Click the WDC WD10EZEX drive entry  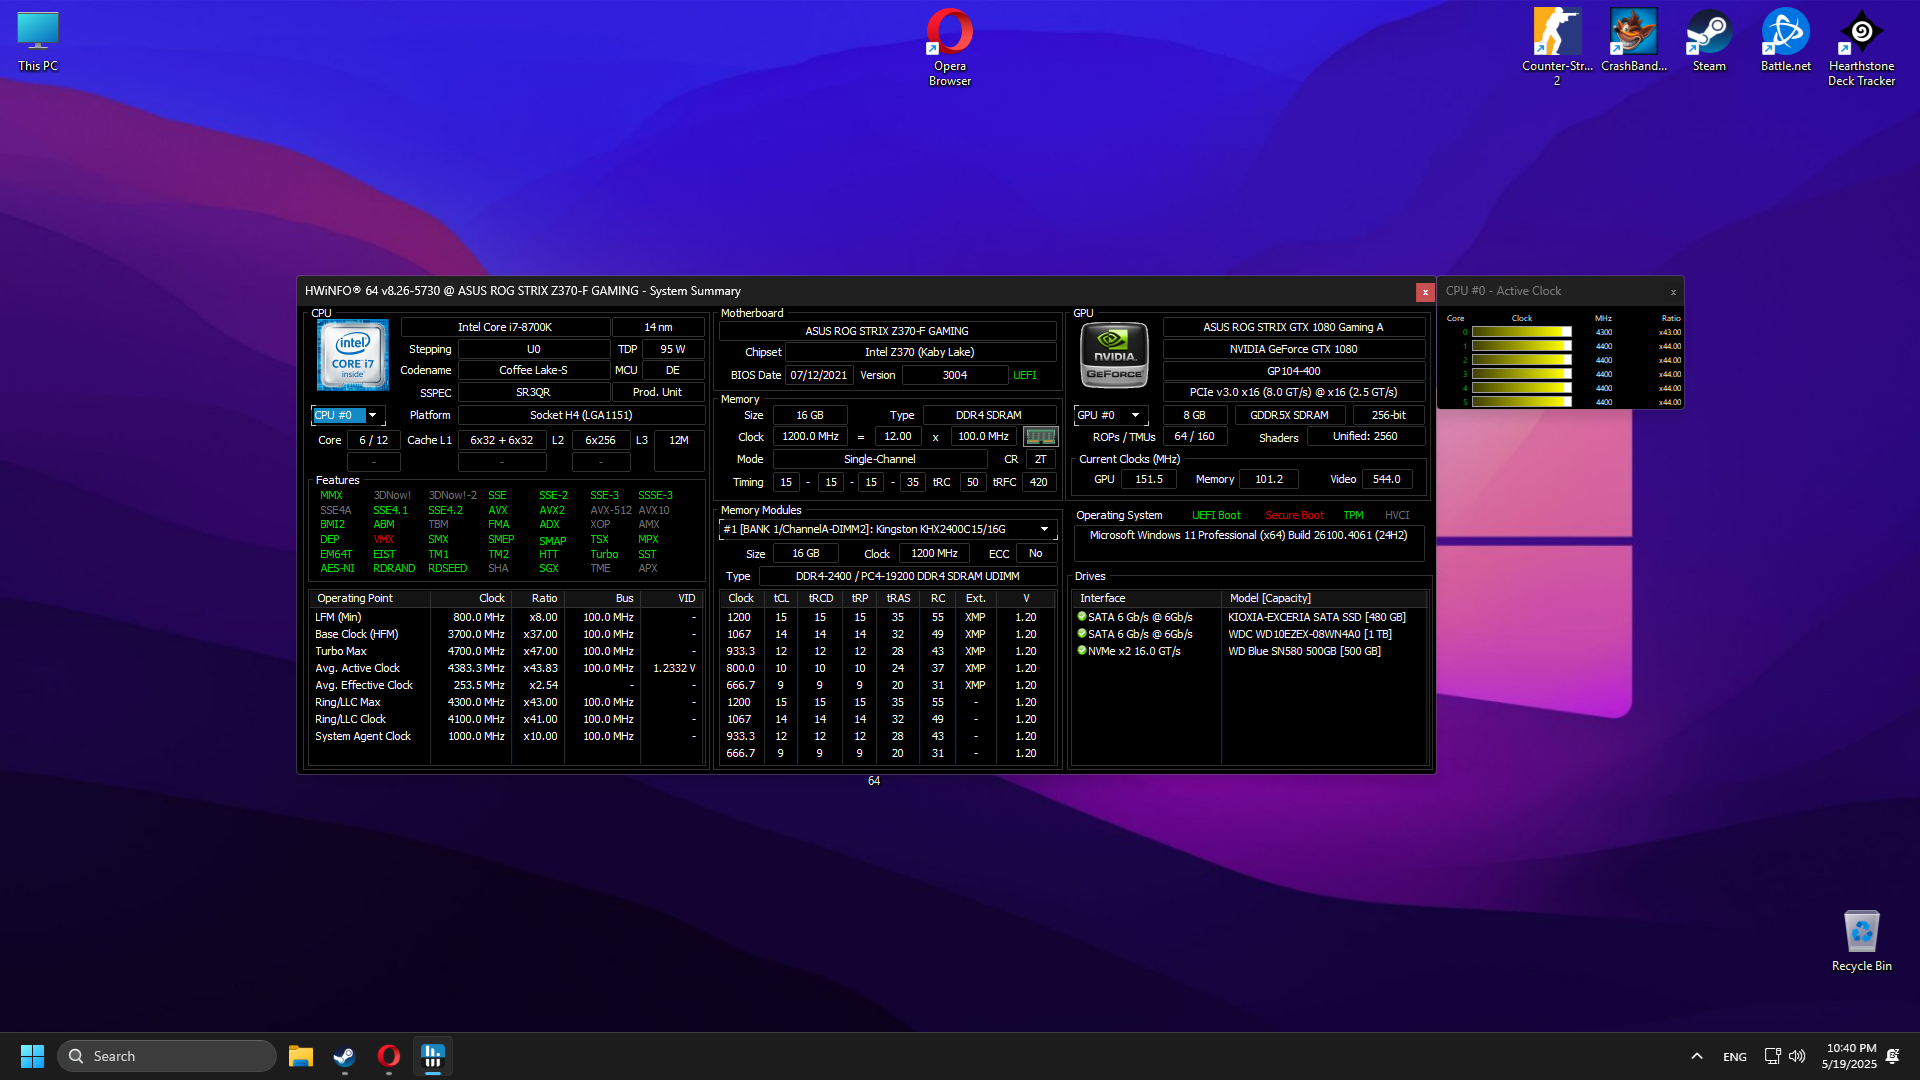(1310, 634)
